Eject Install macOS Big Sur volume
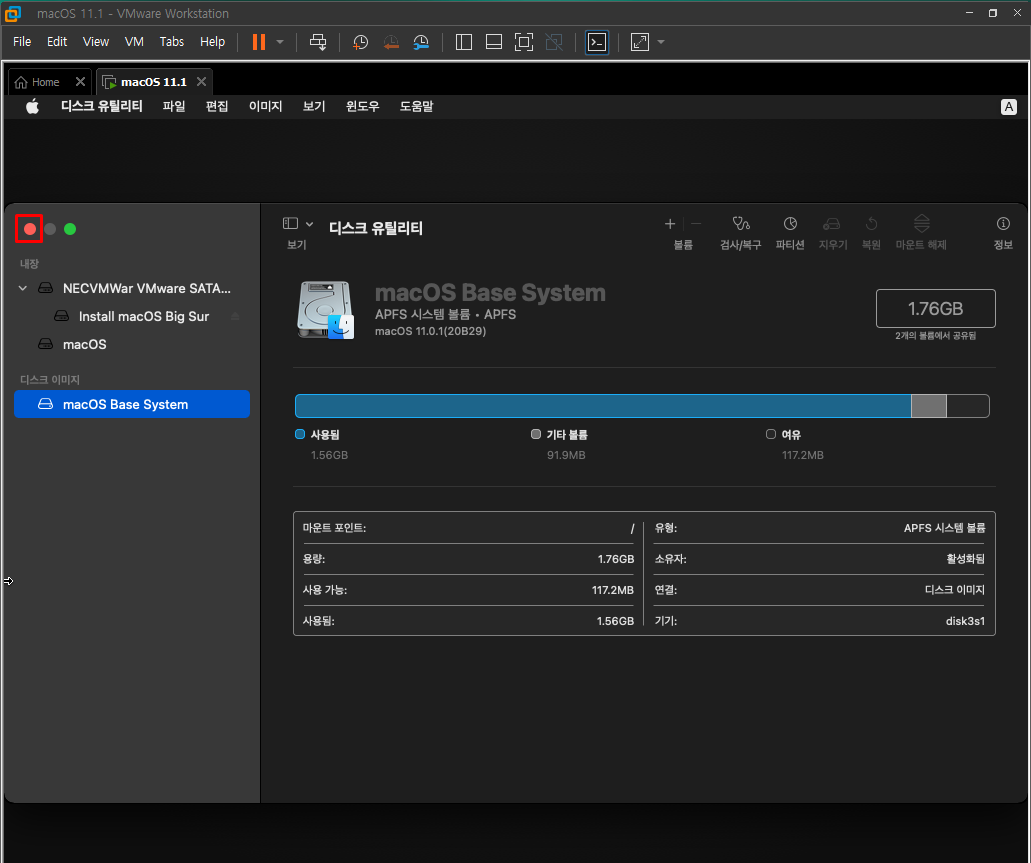This screenshot has height=863, width=1031. (235, 316)
